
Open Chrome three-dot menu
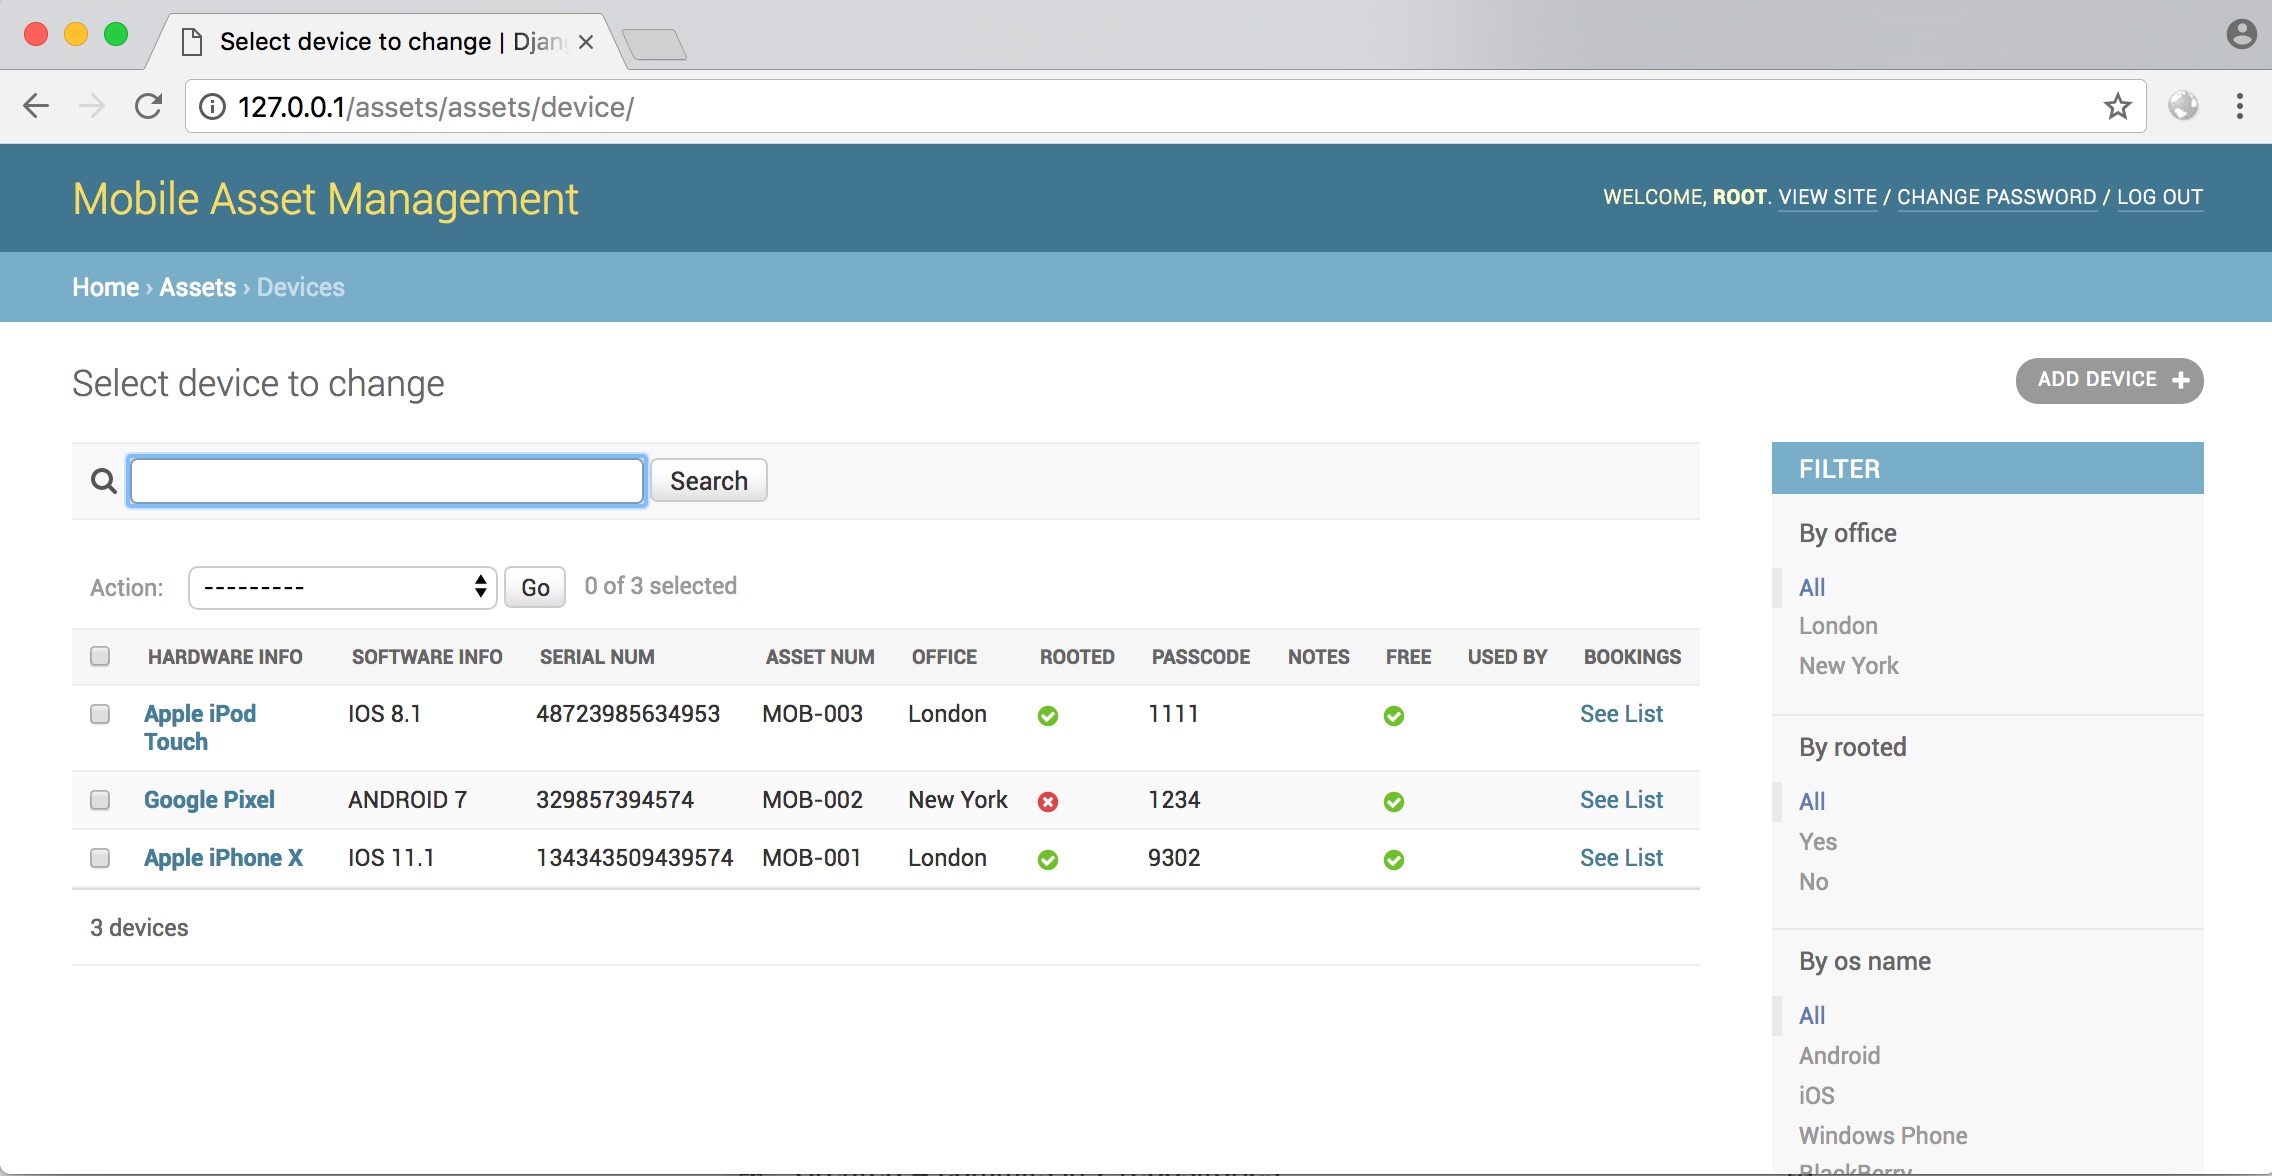coord(2240,106)
